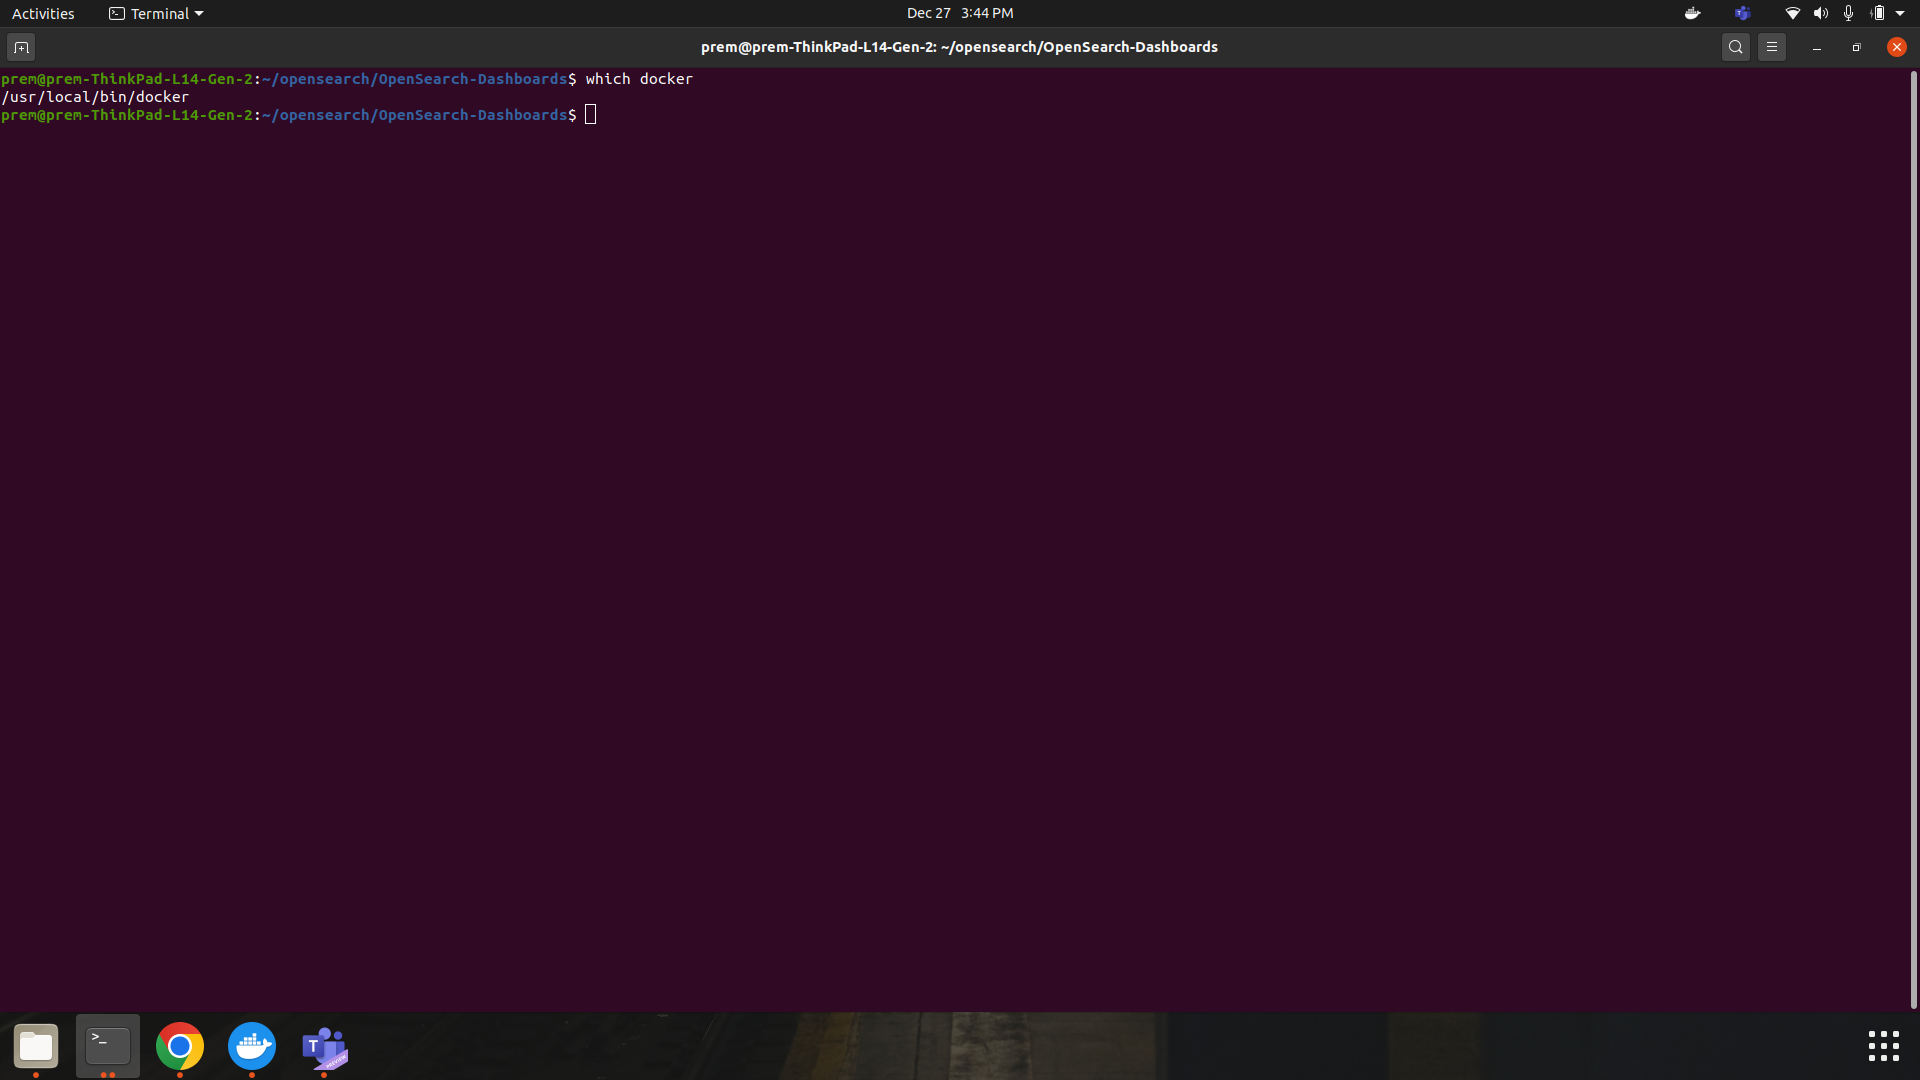Open Microsoft Teams from the system tray
Viewport: 1920px width, 1080px height.
1742,13
